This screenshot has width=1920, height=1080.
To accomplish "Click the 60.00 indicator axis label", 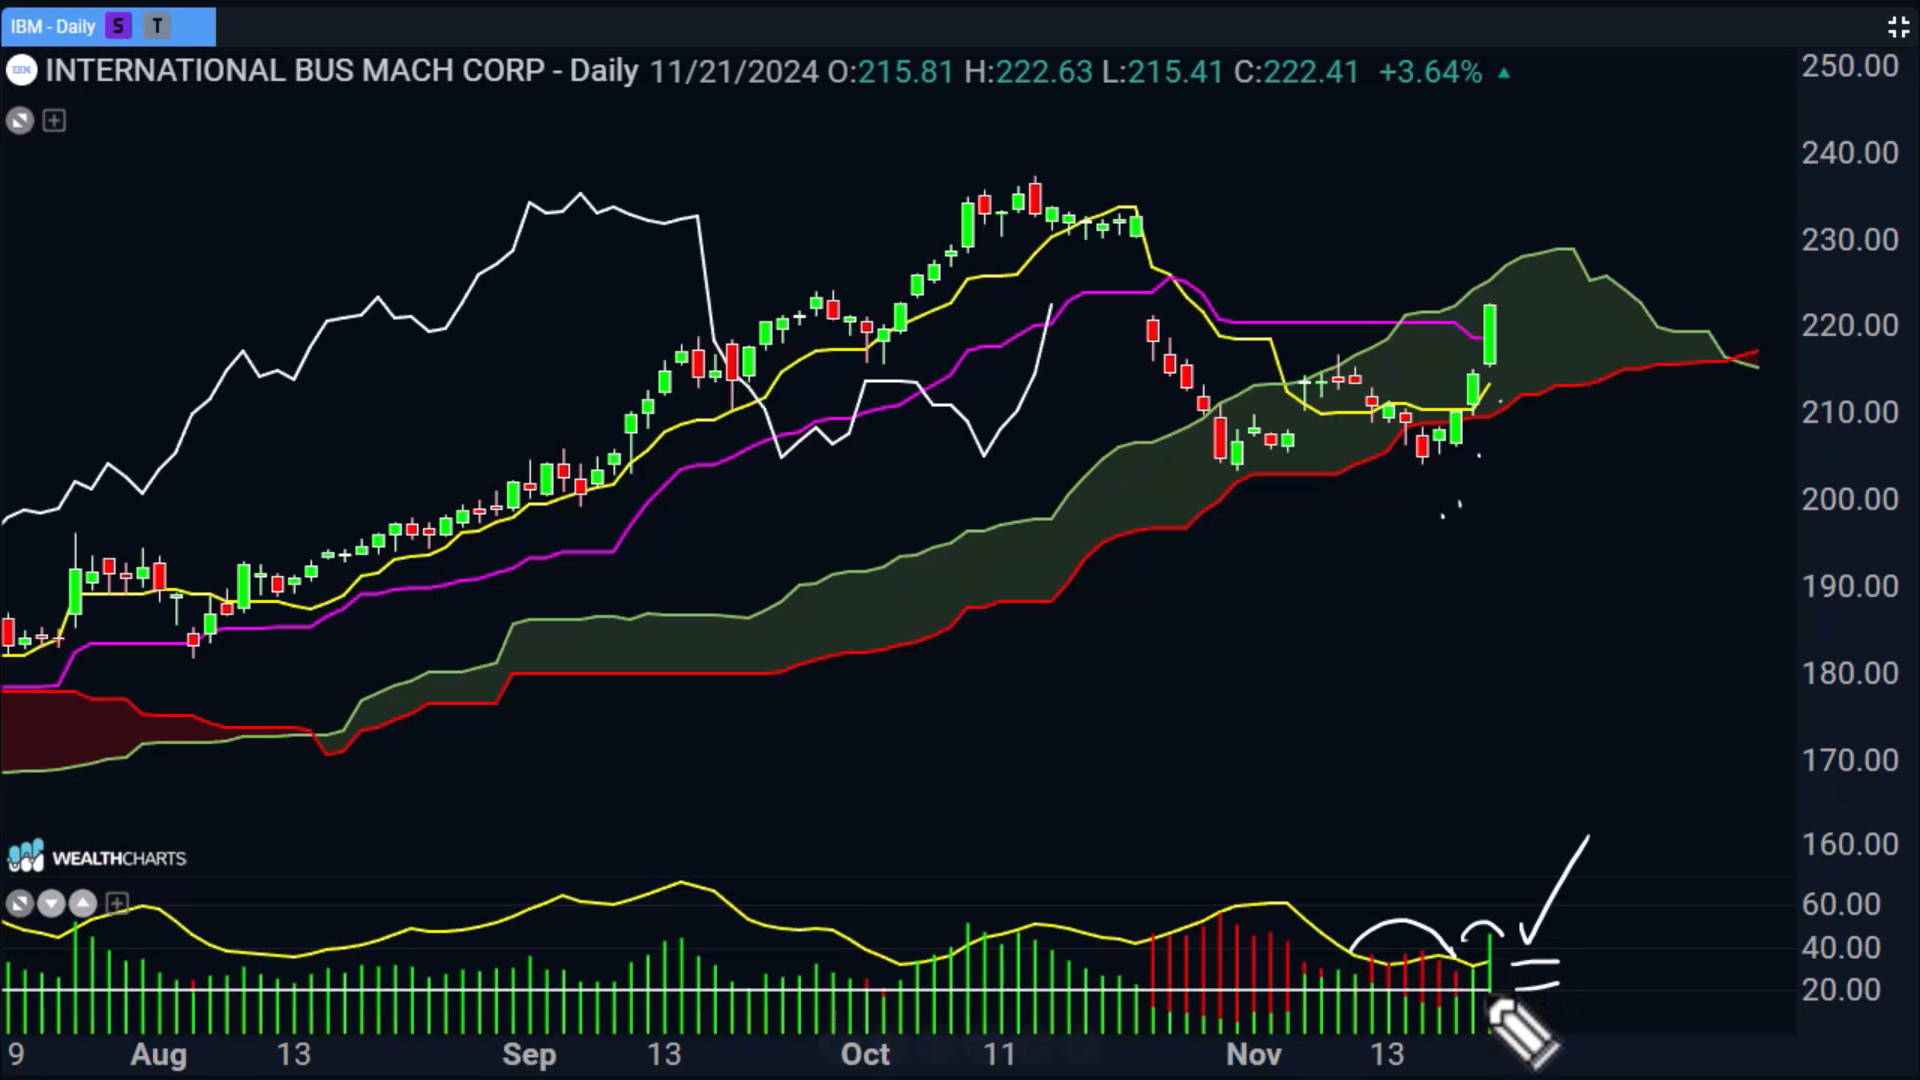I will [x=1841, y=904].
